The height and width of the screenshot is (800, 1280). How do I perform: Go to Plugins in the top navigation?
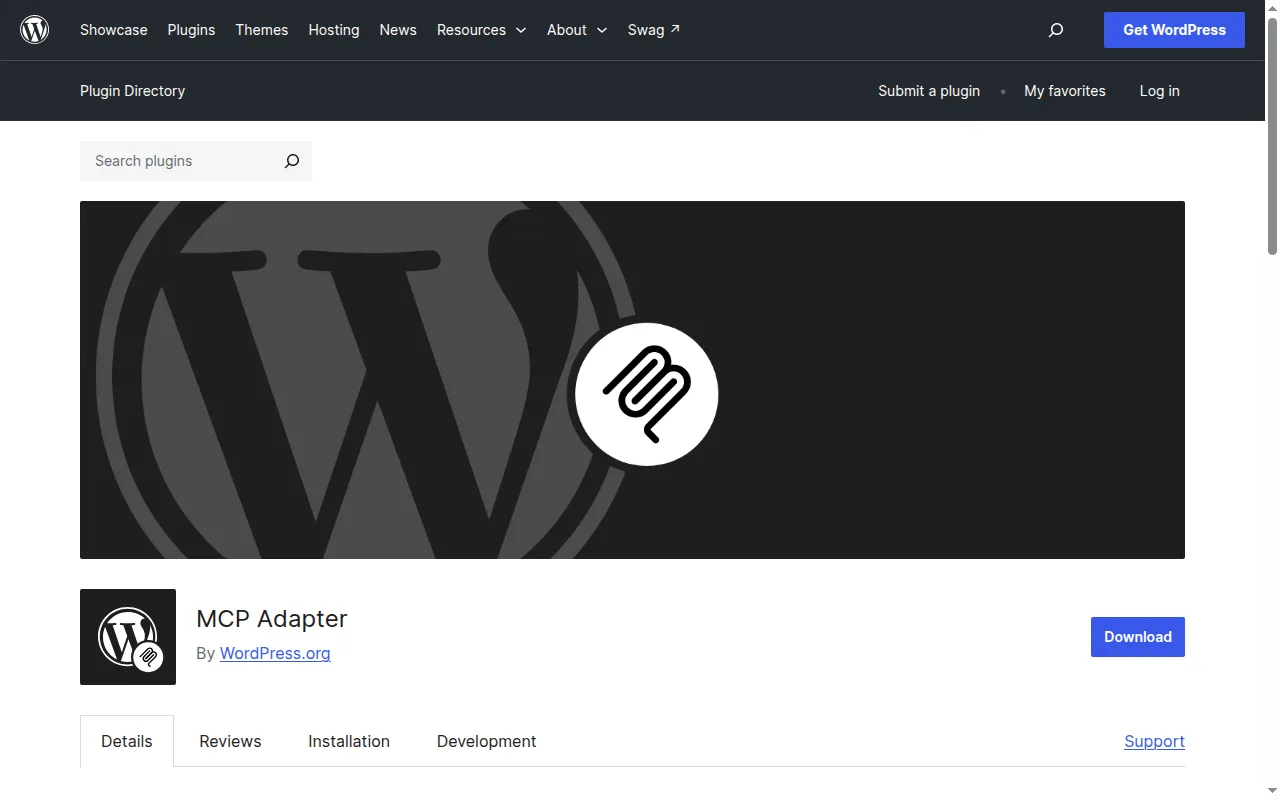(x=191, y=30)
